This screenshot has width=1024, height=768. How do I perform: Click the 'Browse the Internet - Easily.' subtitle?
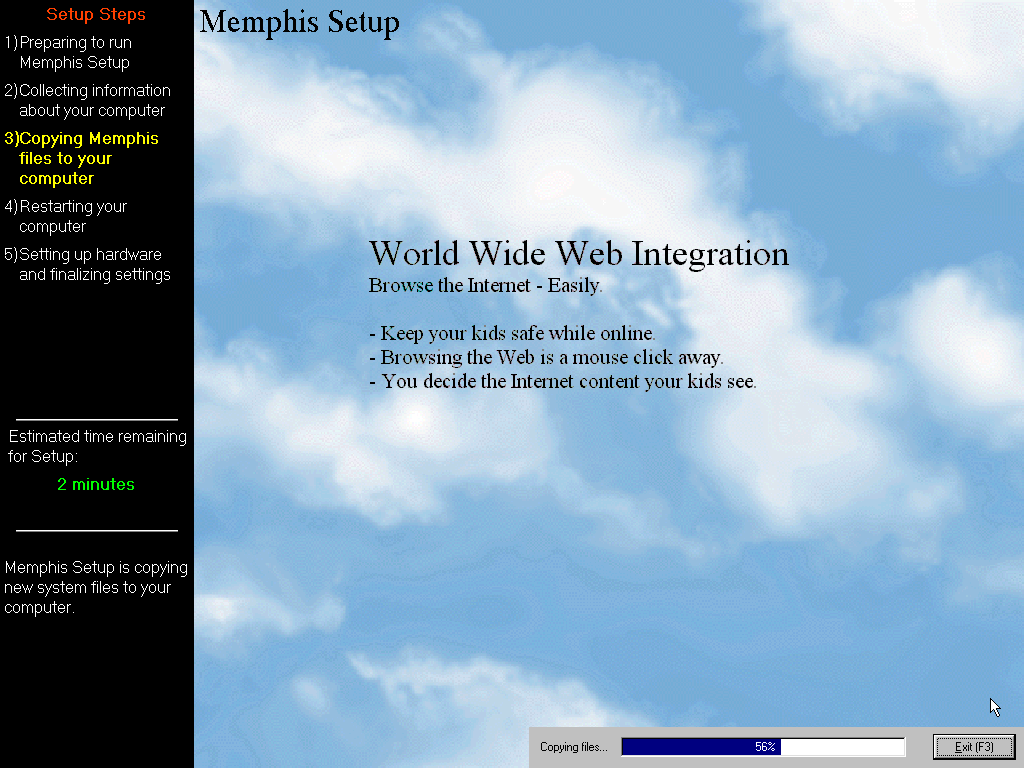click(485, 285)
